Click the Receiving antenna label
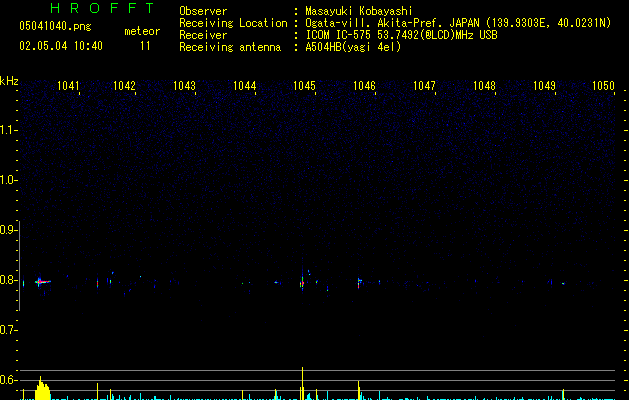Image resolution: width=629 pixels, height=400 pixels. coord(230,47)
